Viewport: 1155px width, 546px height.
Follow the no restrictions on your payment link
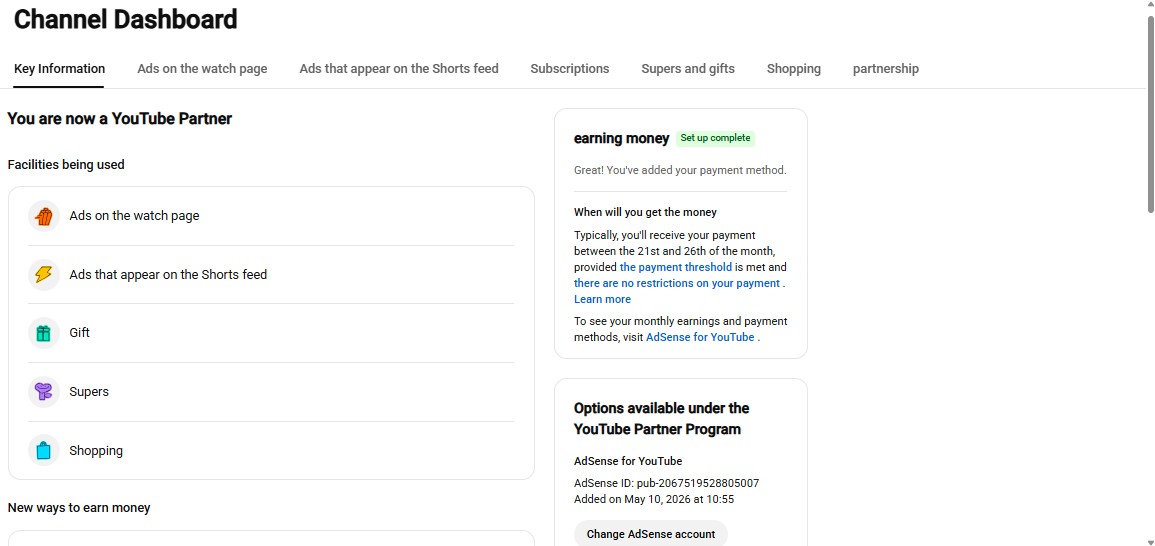676,283
